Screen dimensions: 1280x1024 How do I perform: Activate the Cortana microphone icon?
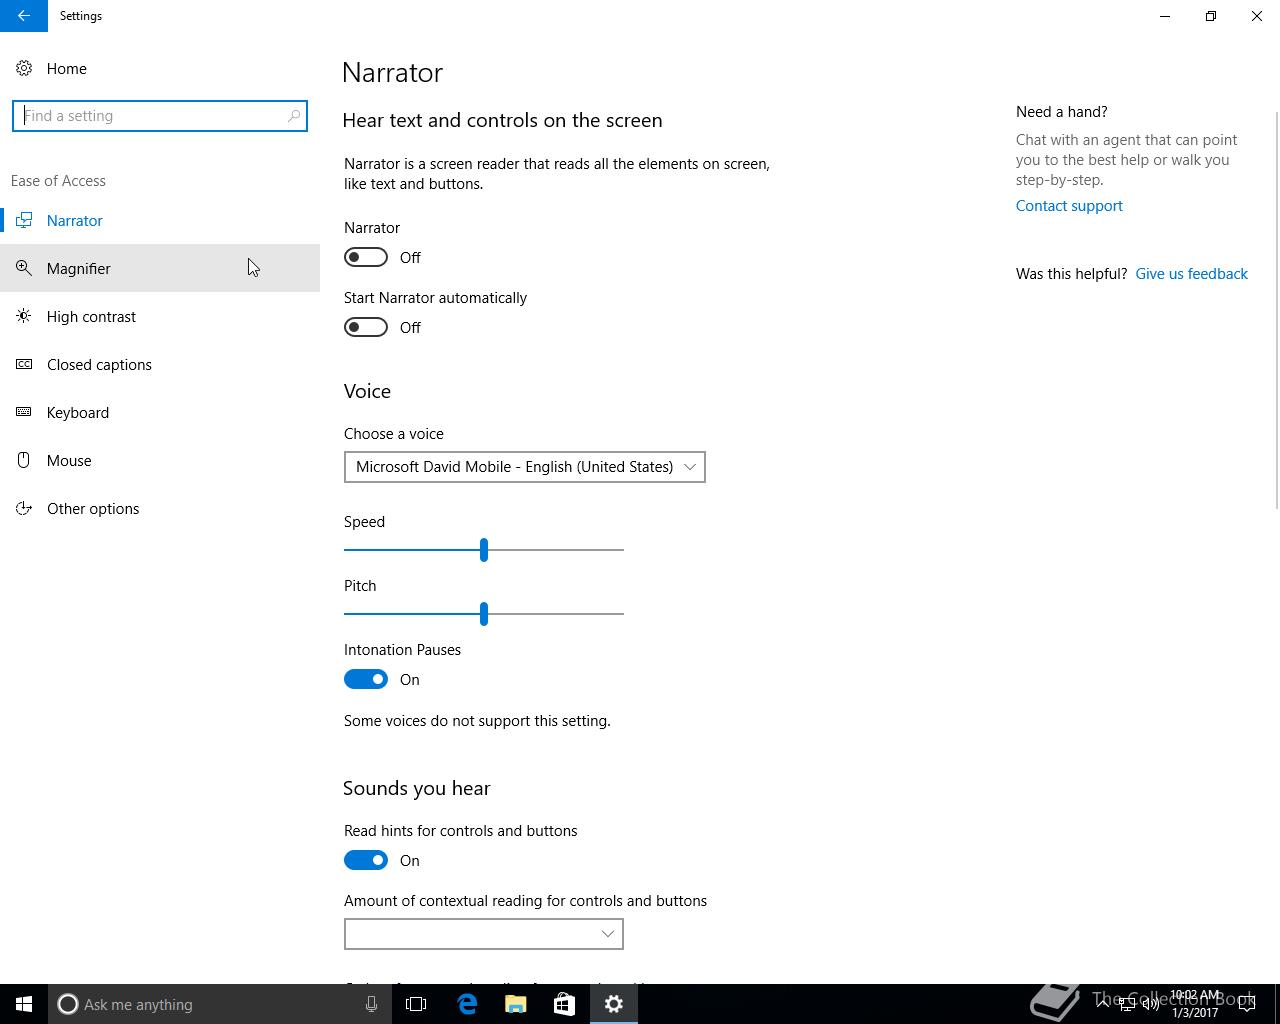pyautogui.click(x=371, y=1004)
